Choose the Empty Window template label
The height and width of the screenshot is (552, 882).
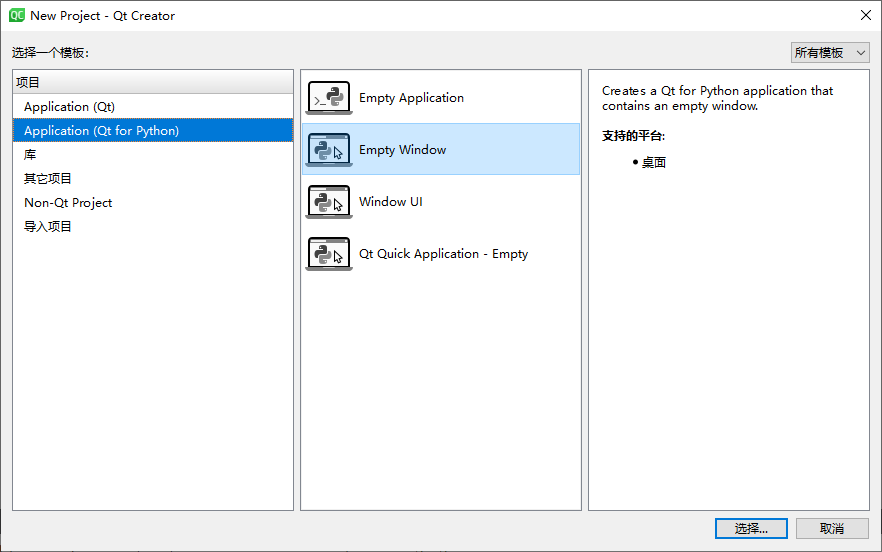402,150
